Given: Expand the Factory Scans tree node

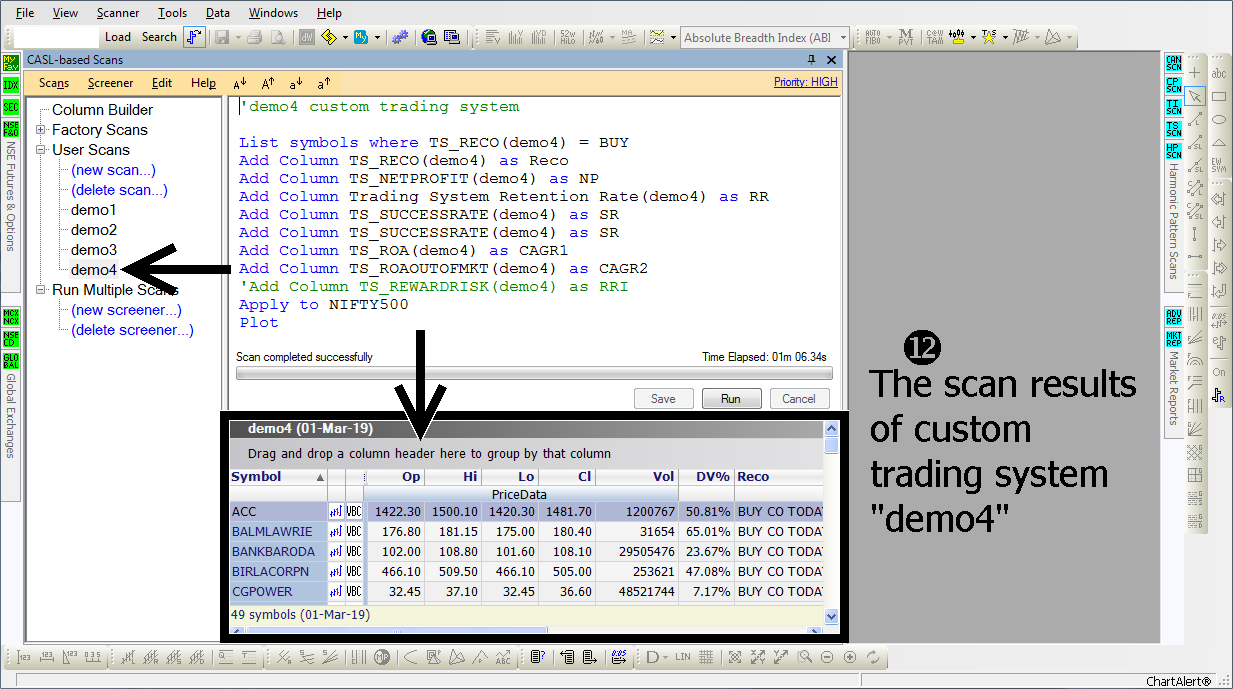Looking at the screenshot, I should [40, 130].
